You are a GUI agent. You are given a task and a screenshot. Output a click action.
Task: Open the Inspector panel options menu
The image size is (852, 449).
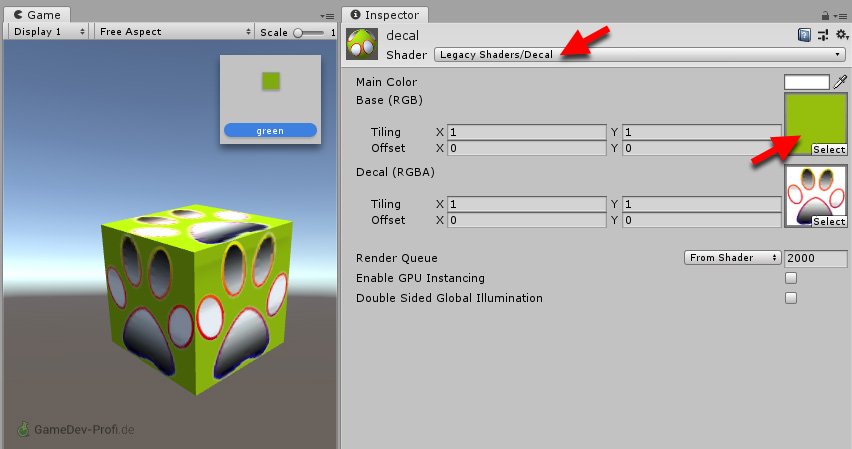point(842,16)
